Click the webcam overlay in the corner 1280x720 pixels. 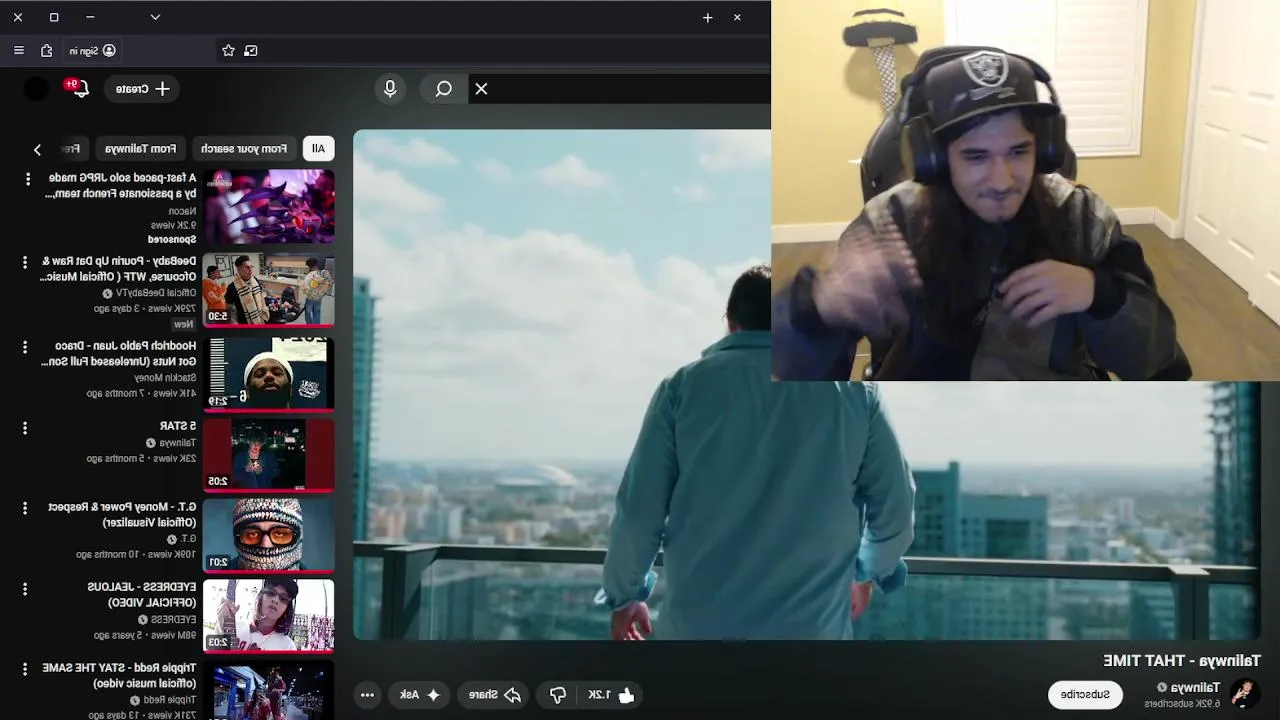click(1026, 190)
